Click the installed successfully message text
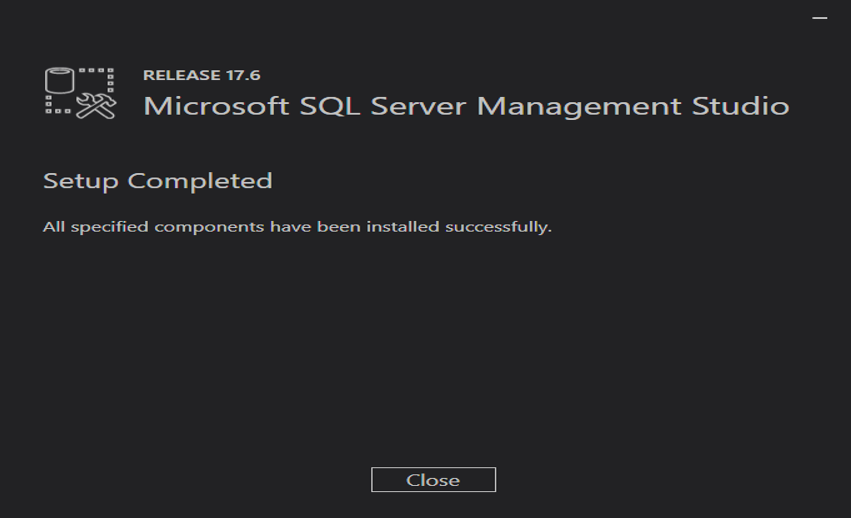The width and height of the screenshot is (852, 518). click(297, 227)
